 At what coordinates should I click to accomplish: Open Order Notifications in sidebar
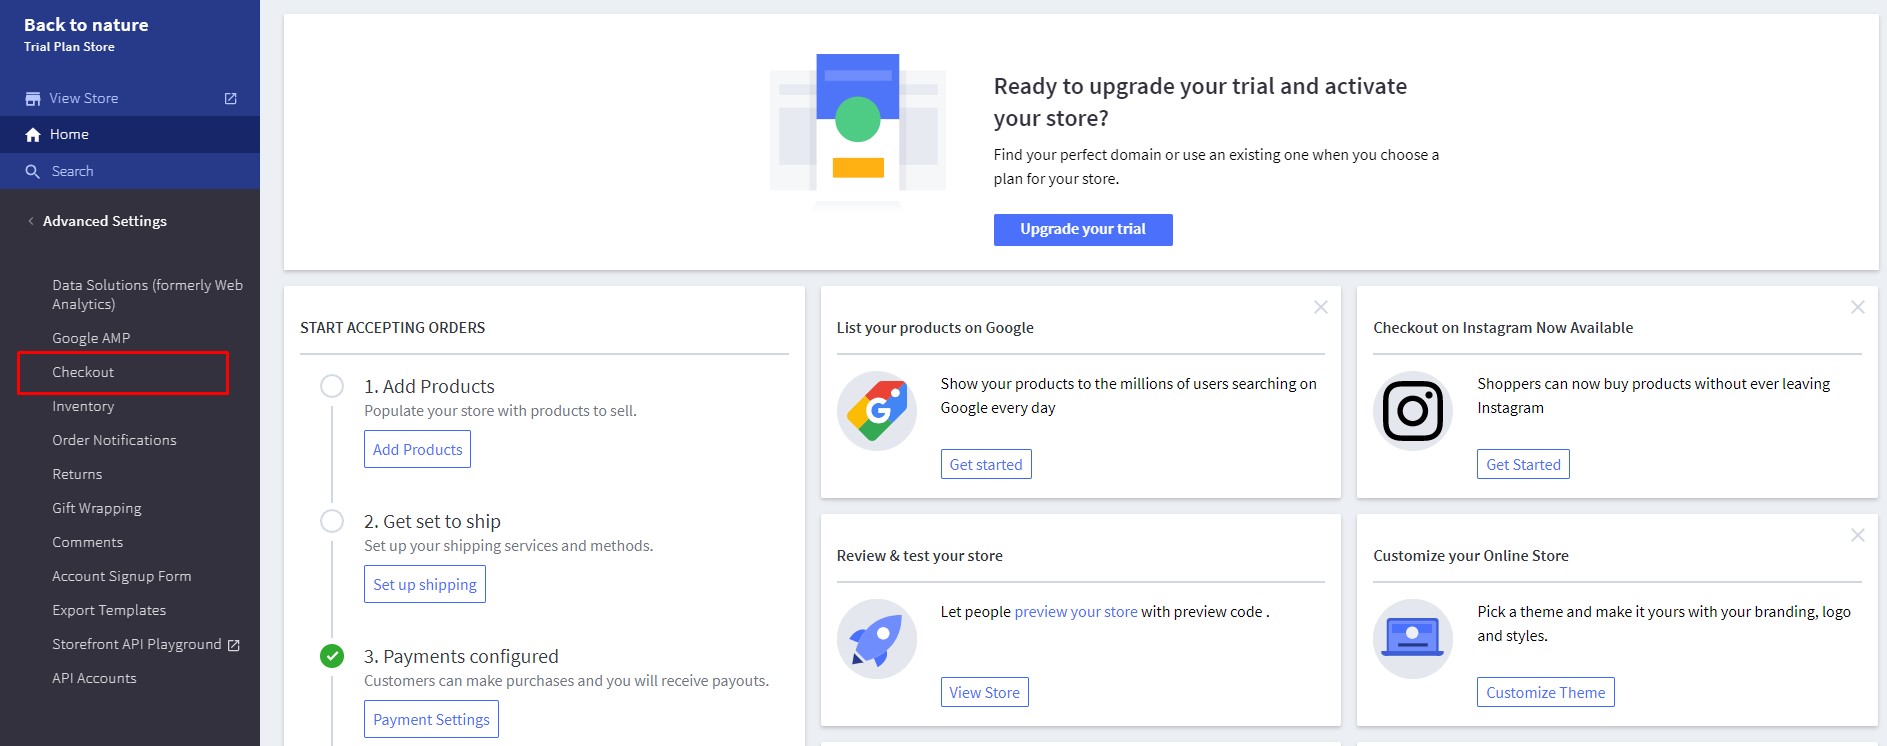[114, 440]
